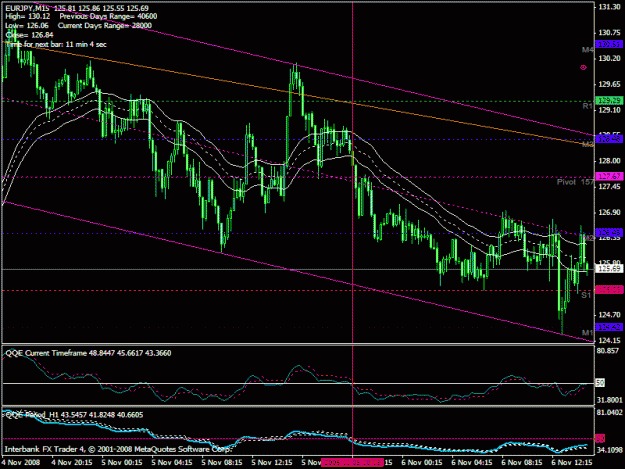Click the blue M4 price tag at top of axis
625x469 pixels.
(609, 44)
